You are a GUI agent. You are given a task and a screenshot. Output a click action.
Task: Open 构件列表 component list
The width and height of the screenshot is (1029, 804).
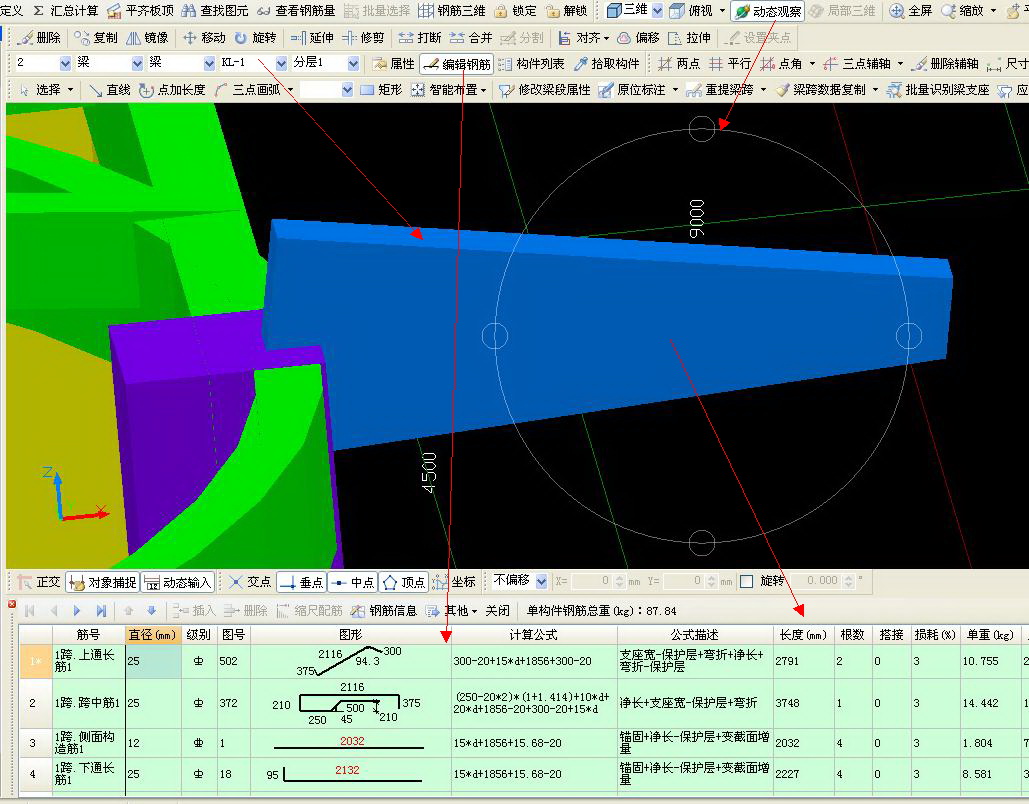click(x=532, y=64)
